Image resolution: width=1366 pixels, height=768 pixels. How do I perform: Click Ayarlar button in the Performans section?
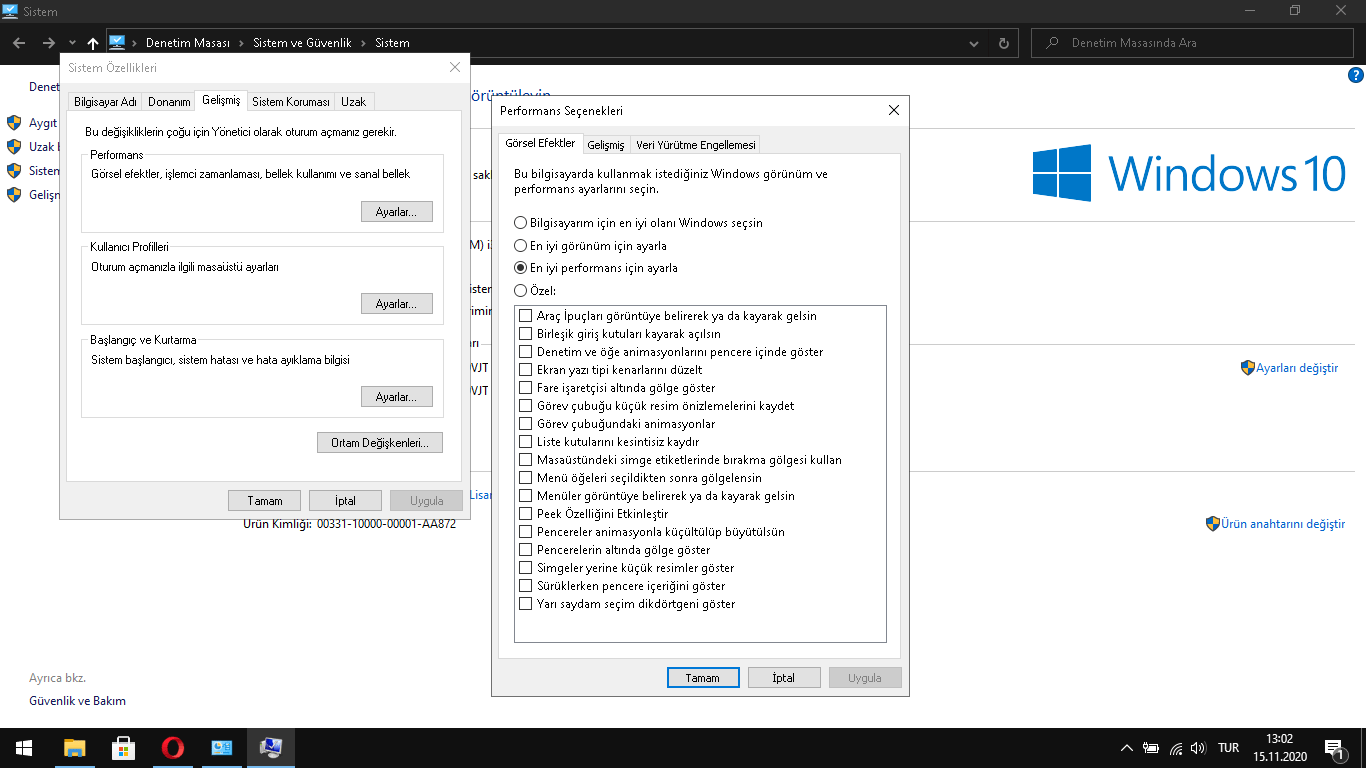click(397, 212)
